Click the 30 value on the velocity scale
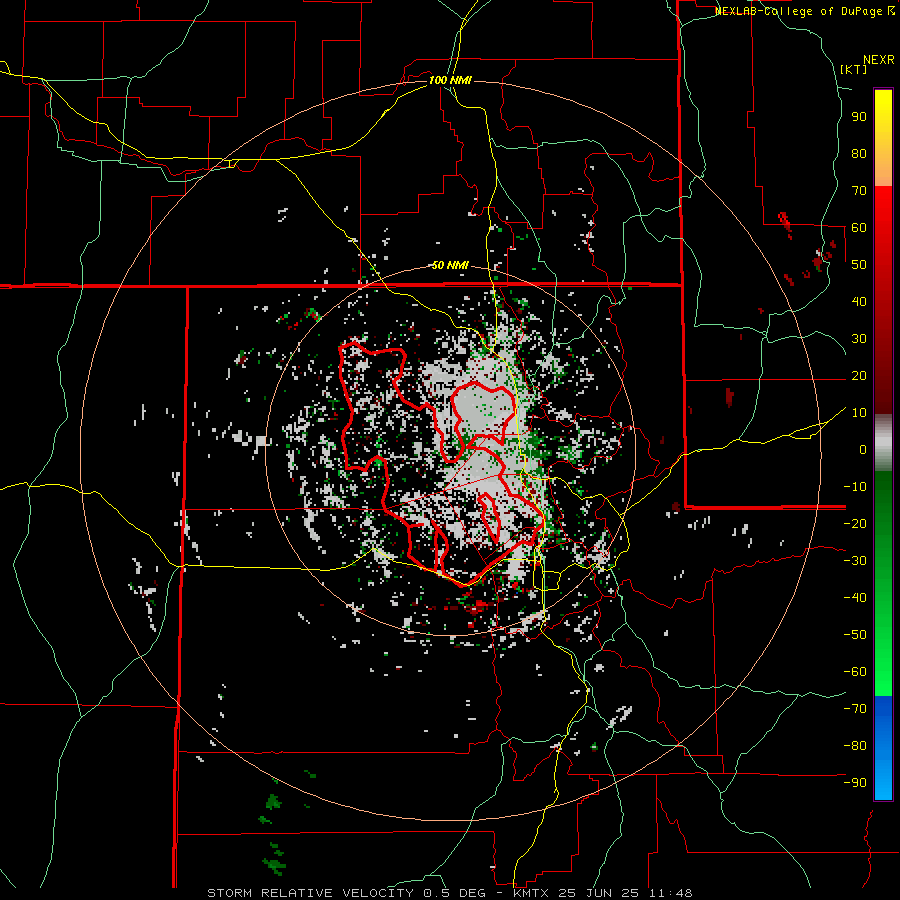Image resolution: width=900 pixels, height=900 pixels. point(859,339)
